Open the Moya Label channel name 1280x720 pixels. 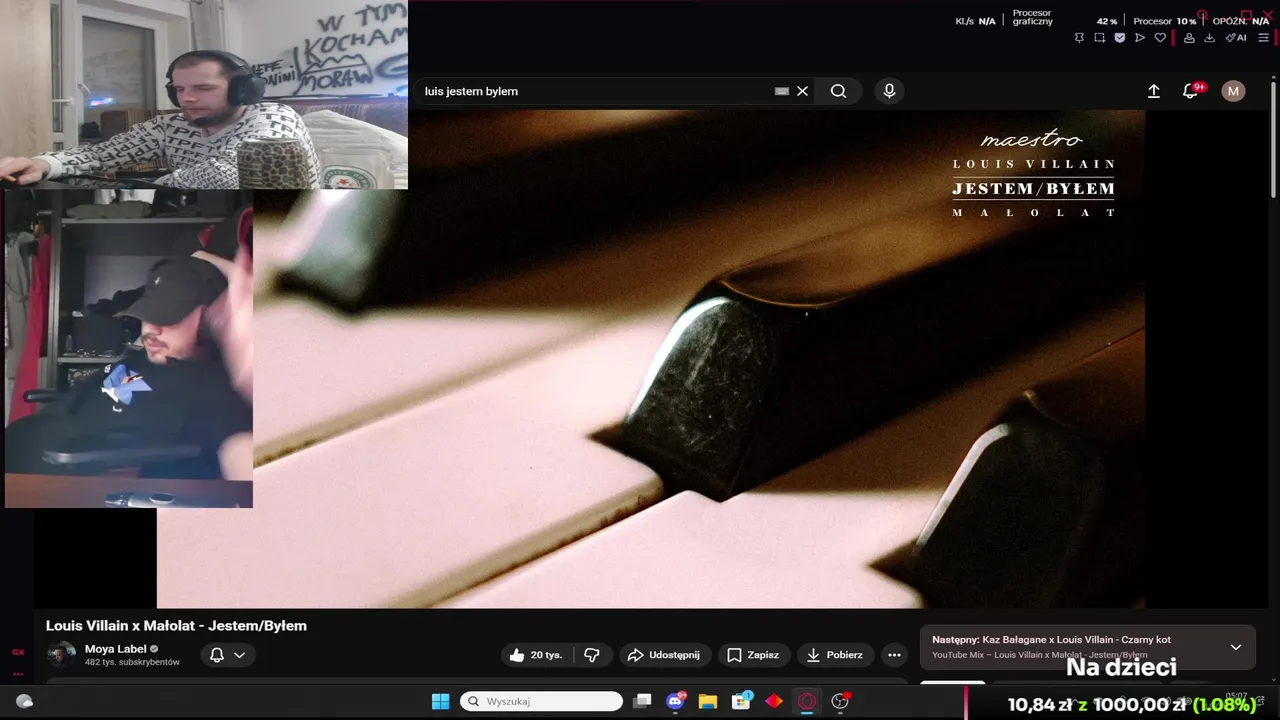[x=115, y=649]
